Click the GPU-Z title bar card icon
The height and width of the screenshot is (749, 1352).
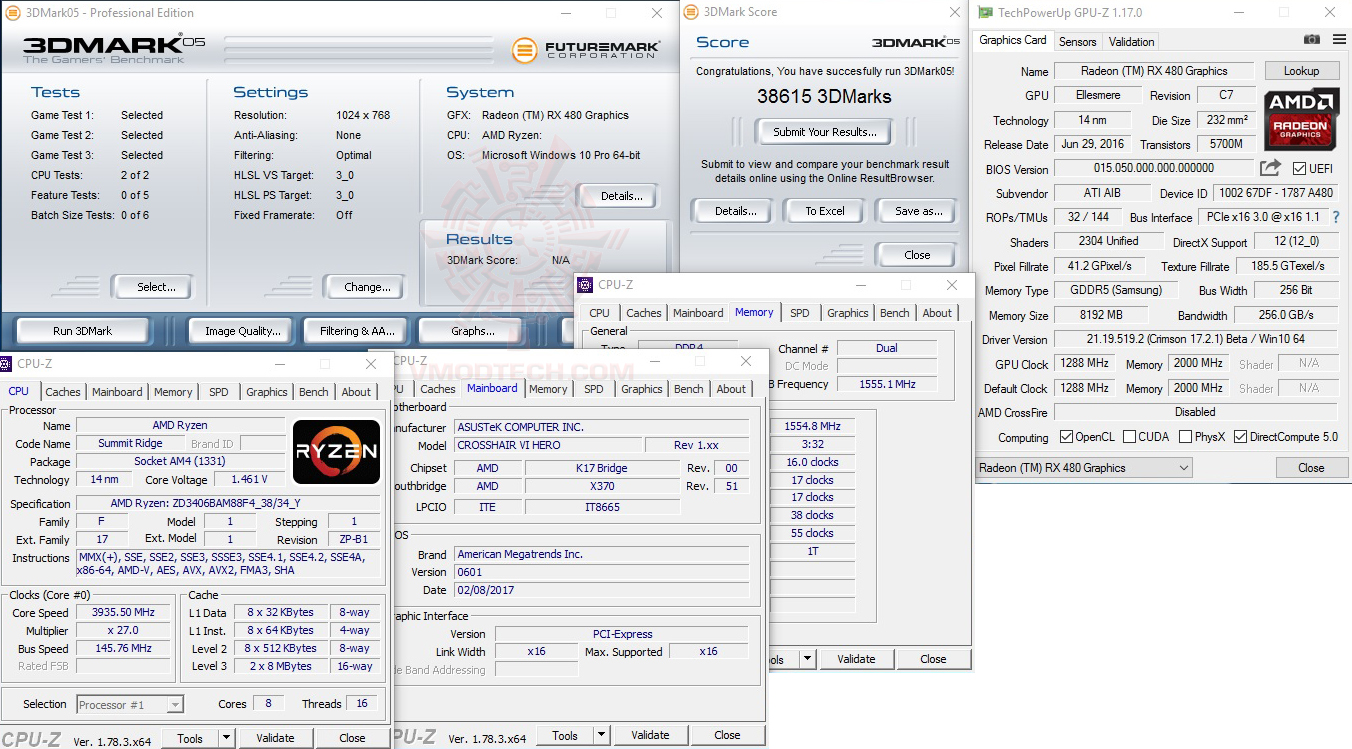[985, 12]
